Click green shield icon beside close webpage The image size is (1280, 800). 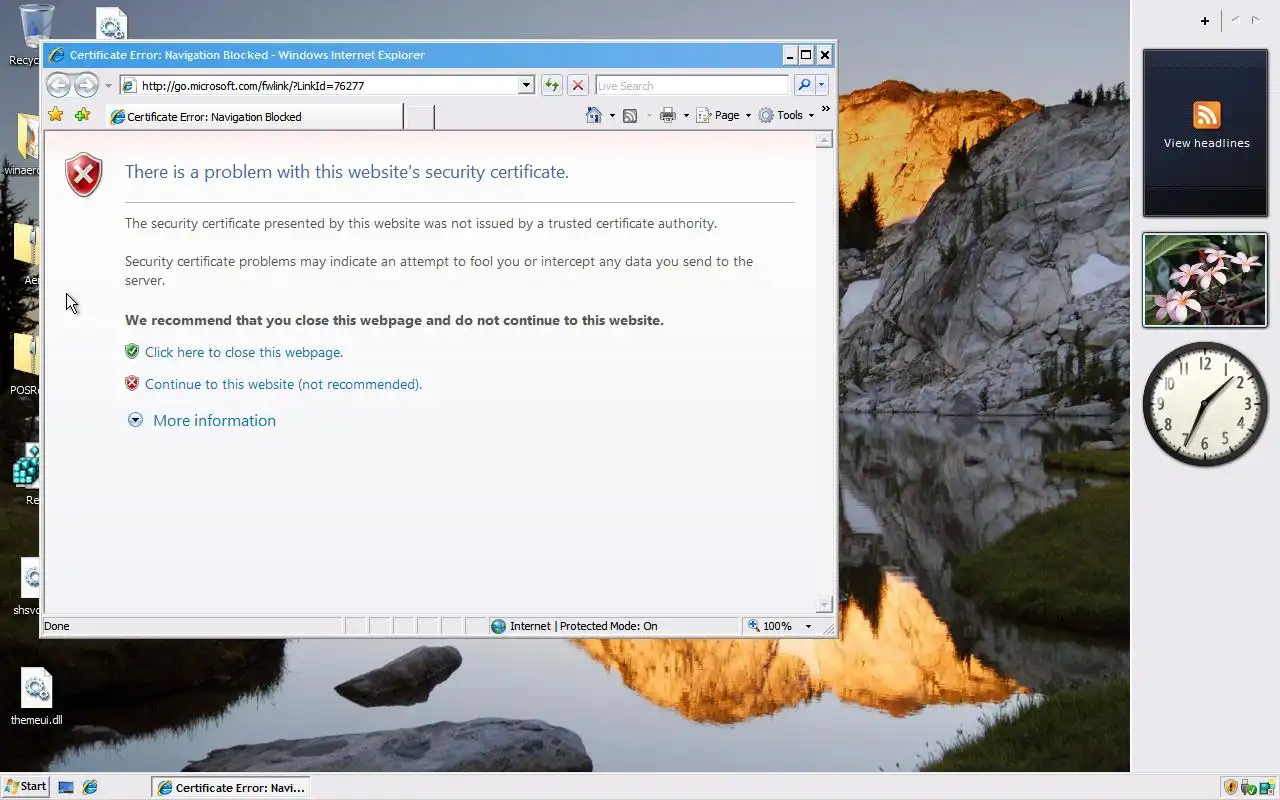click(x=132, y=351)
